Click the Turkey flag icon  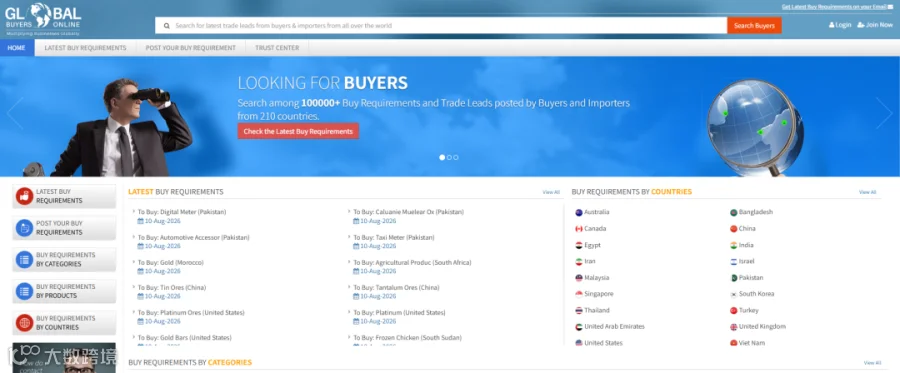pos(734,310)
